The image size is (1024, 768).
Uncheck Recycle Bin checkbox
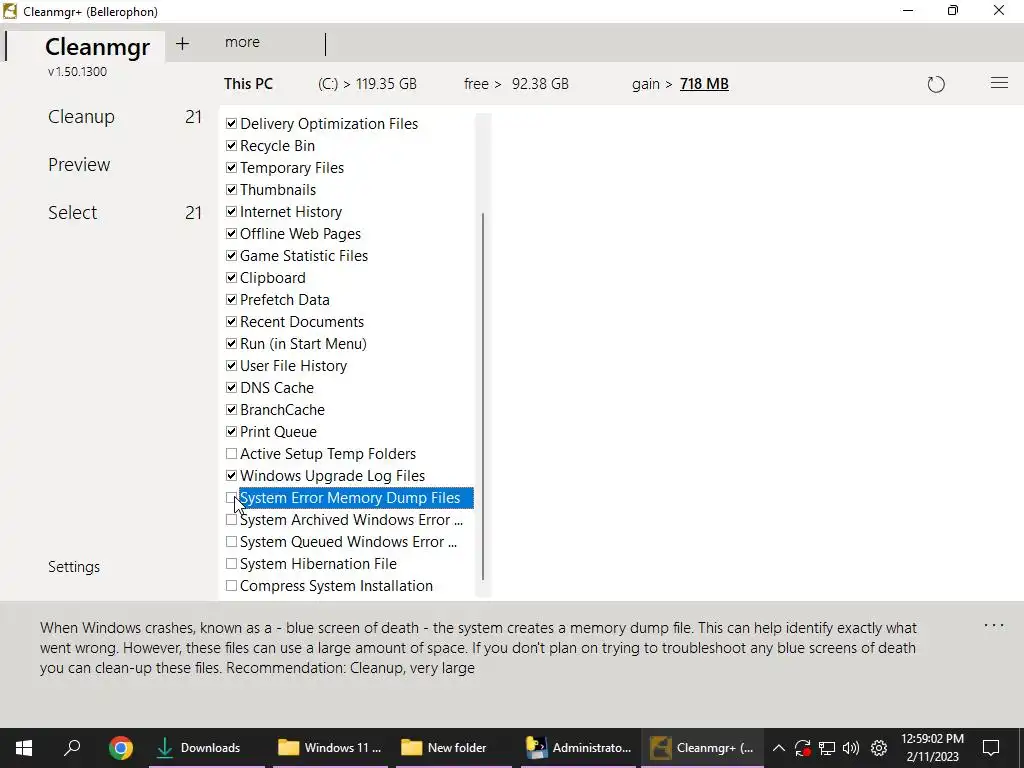(x=231, y=146)
